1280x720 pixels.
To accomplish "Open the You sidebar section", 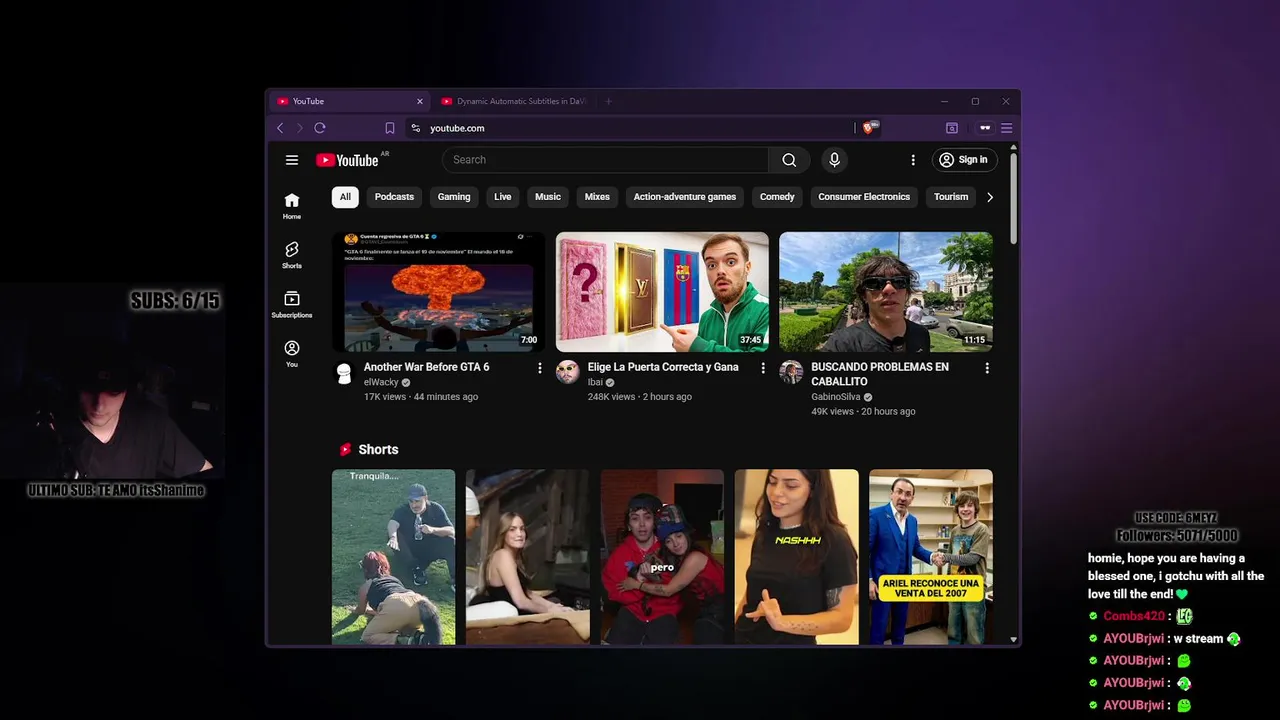I will pyautogui.click(x=292, y=354).
